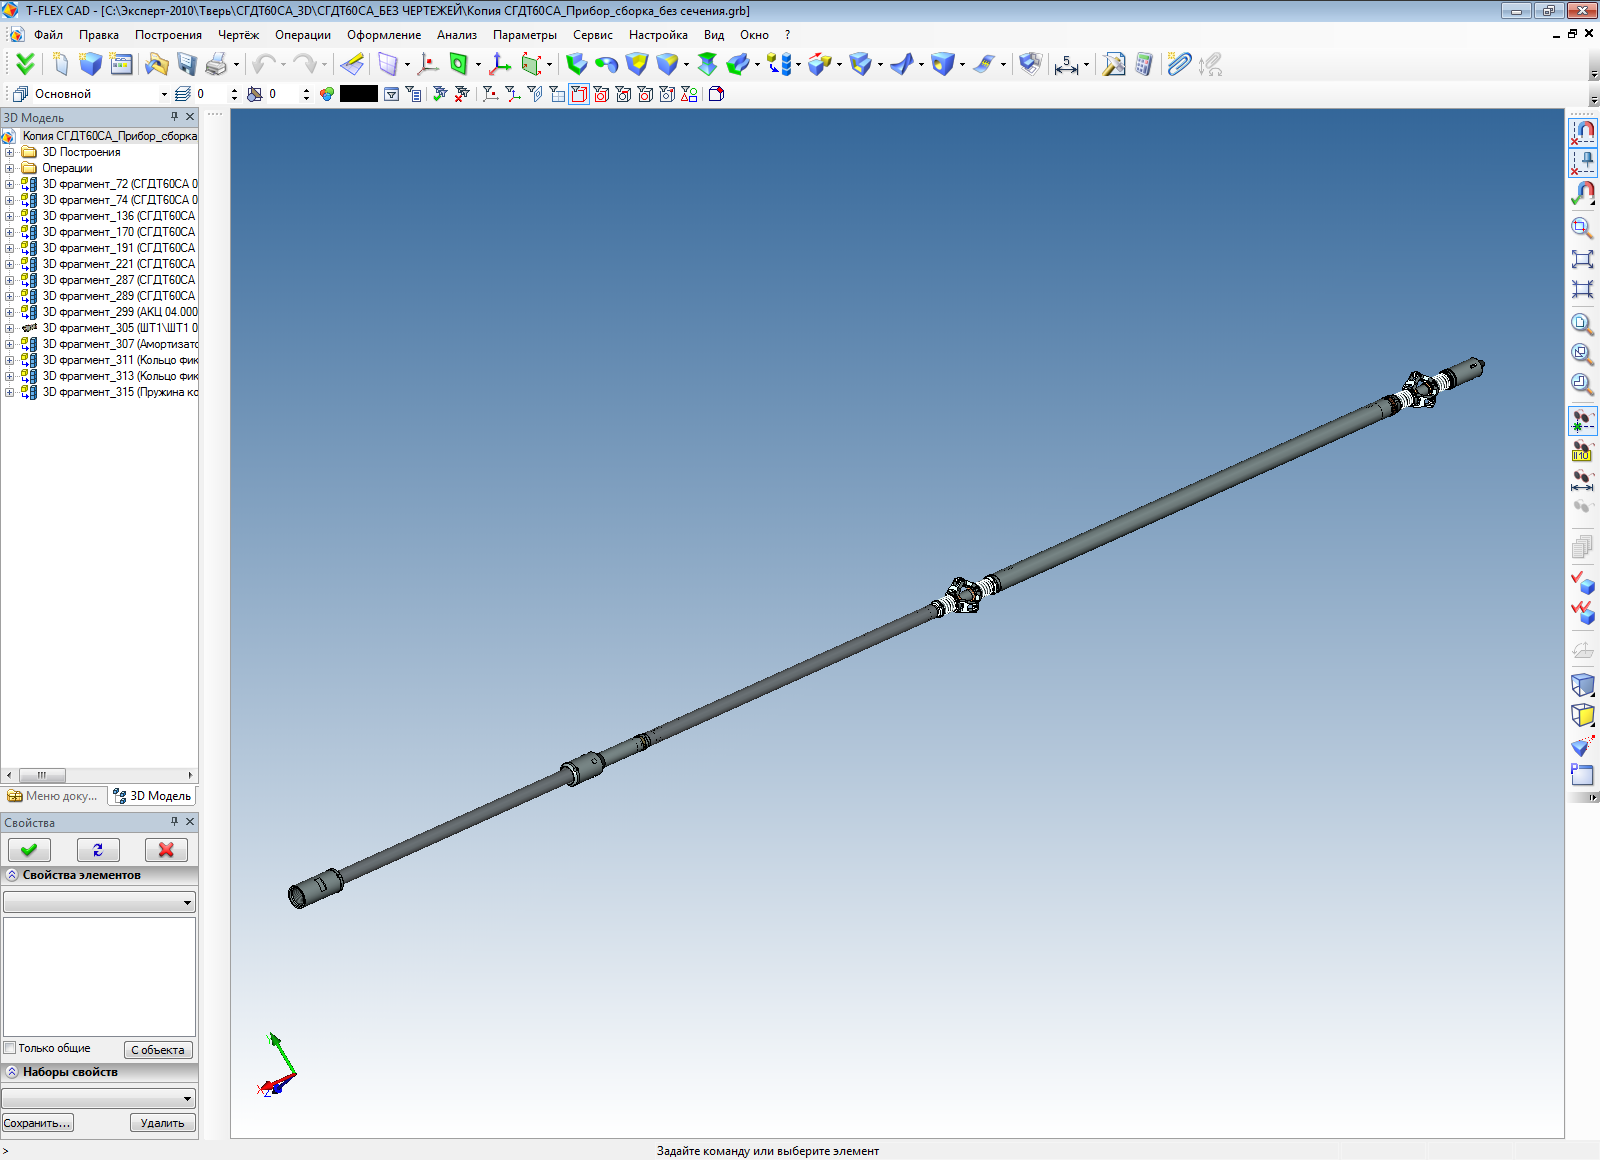1600x1160 pixels.
Task: Switch to the '3D Модель' tab
Action: [x=152, y=796]
